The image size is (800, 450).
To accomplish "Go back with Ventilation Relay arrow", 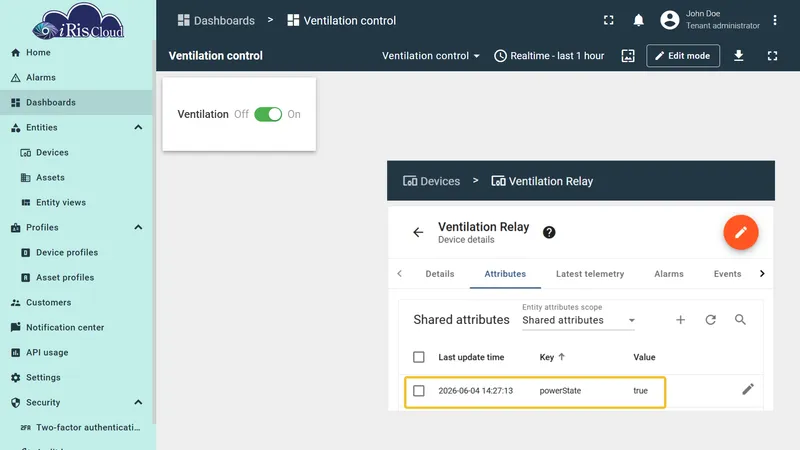I will (418, 232).
